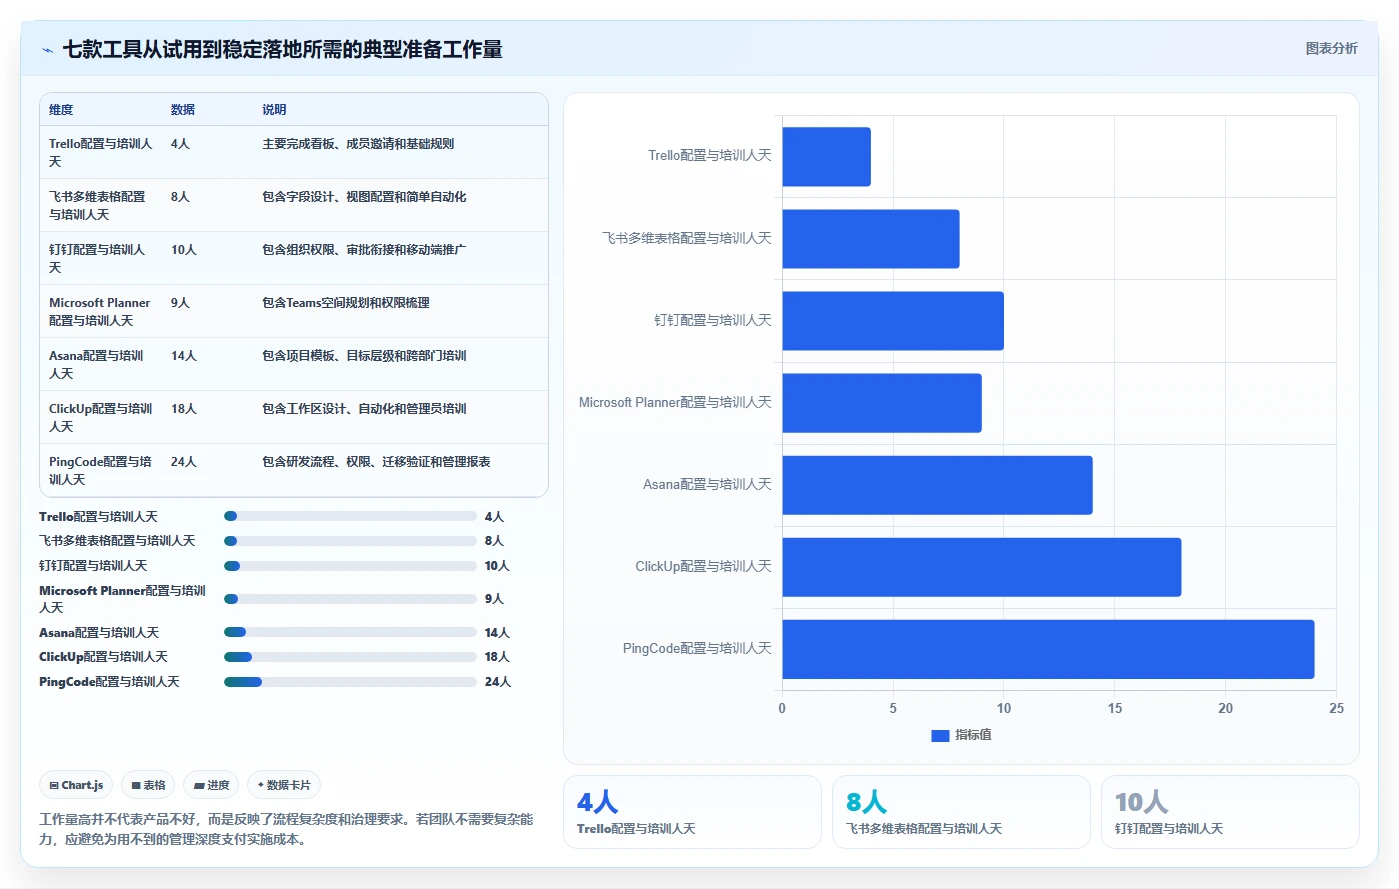Click the Trello bar in the chart

coord(826,157)
